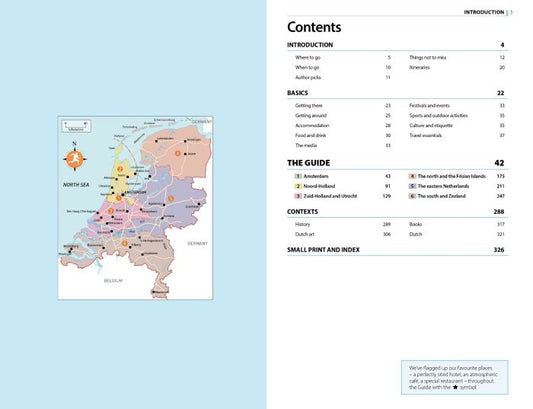Viewport: 533px width, 409px height.
Task: Click the purple chapter 5 square beside eastern Netherlands
Action: point(412,186)
